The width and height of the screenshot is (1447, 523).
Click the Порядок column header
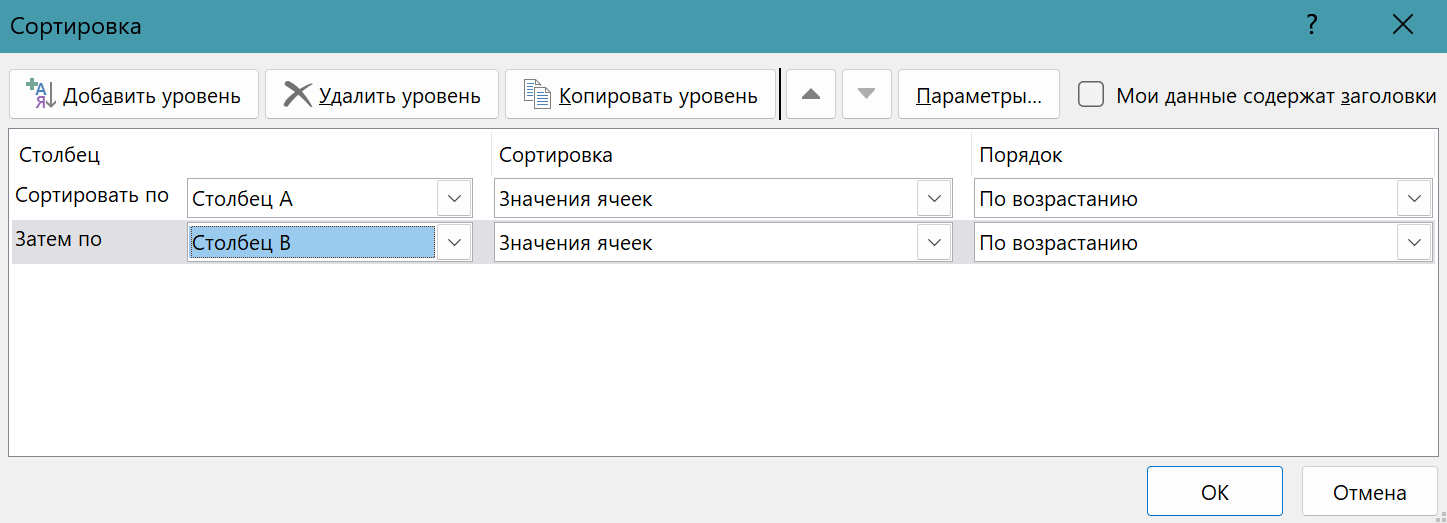1020,155
